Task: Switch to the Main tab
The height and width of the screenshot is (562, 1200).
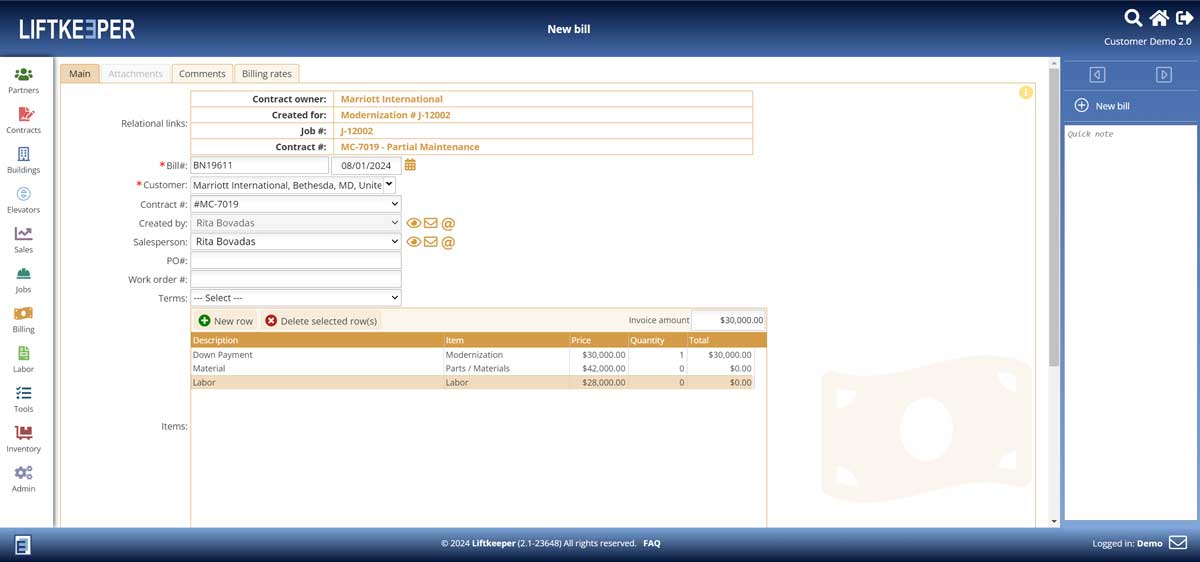Action: point(79,74)
